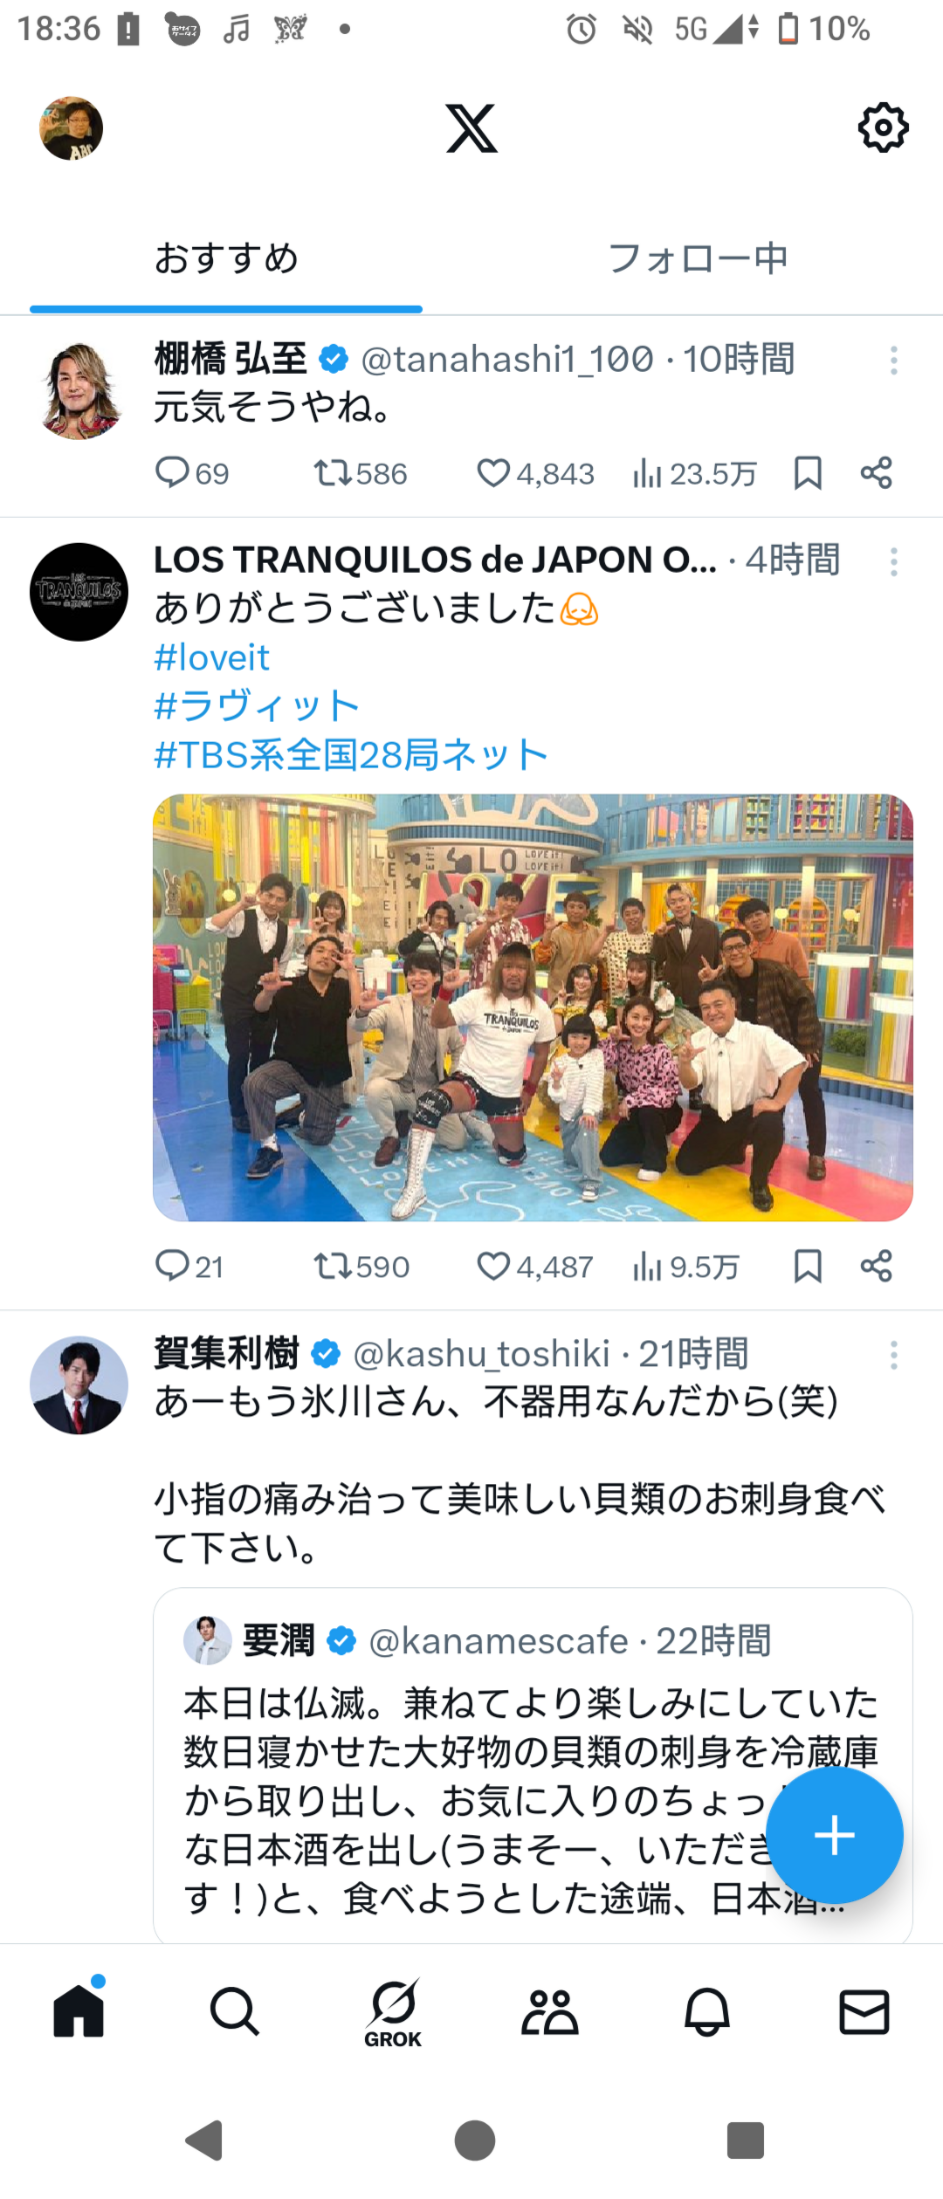
Task: Open the #TBS系全国28局ネット hashtag
Action: pyautogui.click(x=351, y=755)
